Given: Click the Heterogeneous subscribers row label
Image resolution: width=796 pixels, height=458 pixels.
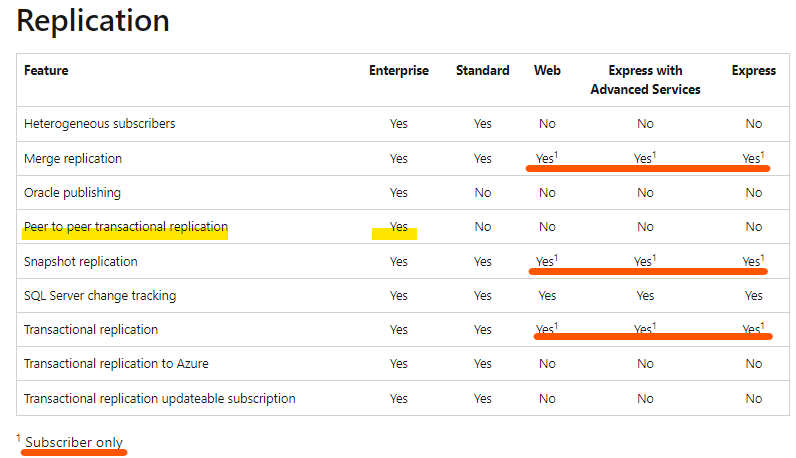Looking at the screenshot, I should [100, 123].
